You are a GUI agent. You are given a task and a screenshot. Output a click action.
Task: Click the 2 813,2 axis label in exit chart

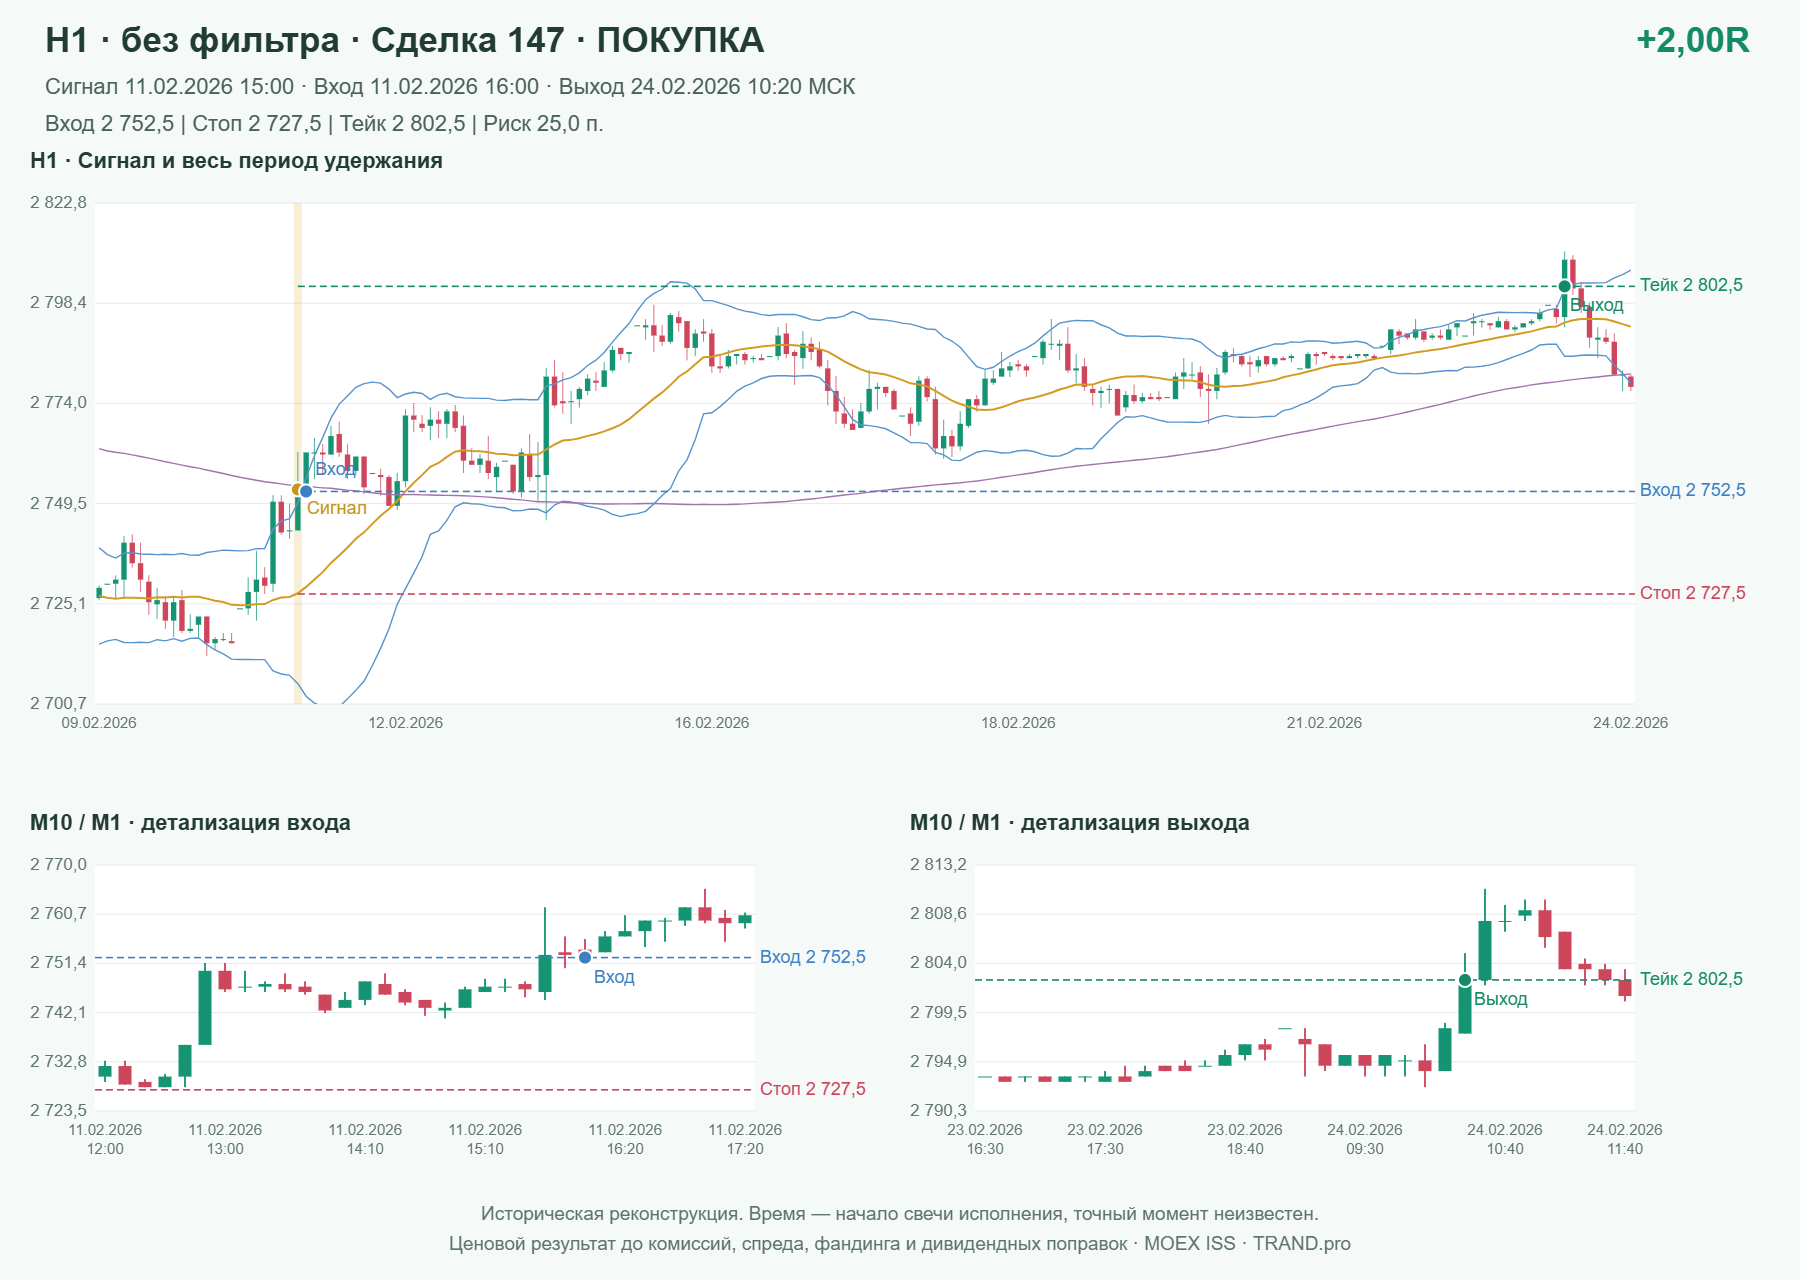point(938,865)
